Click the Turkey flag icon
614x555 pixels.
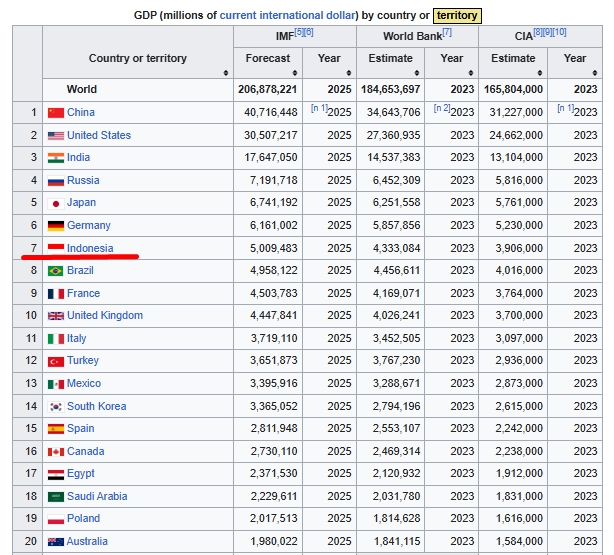[x=56, y=362]
